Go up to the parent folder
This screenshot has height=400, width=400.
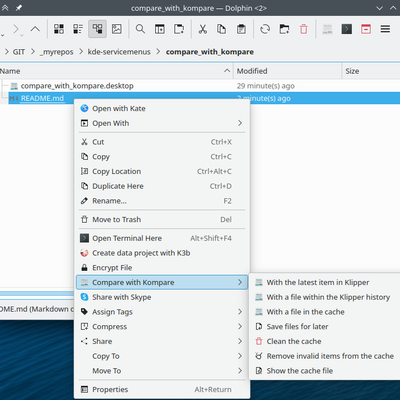tap(35, 29)
